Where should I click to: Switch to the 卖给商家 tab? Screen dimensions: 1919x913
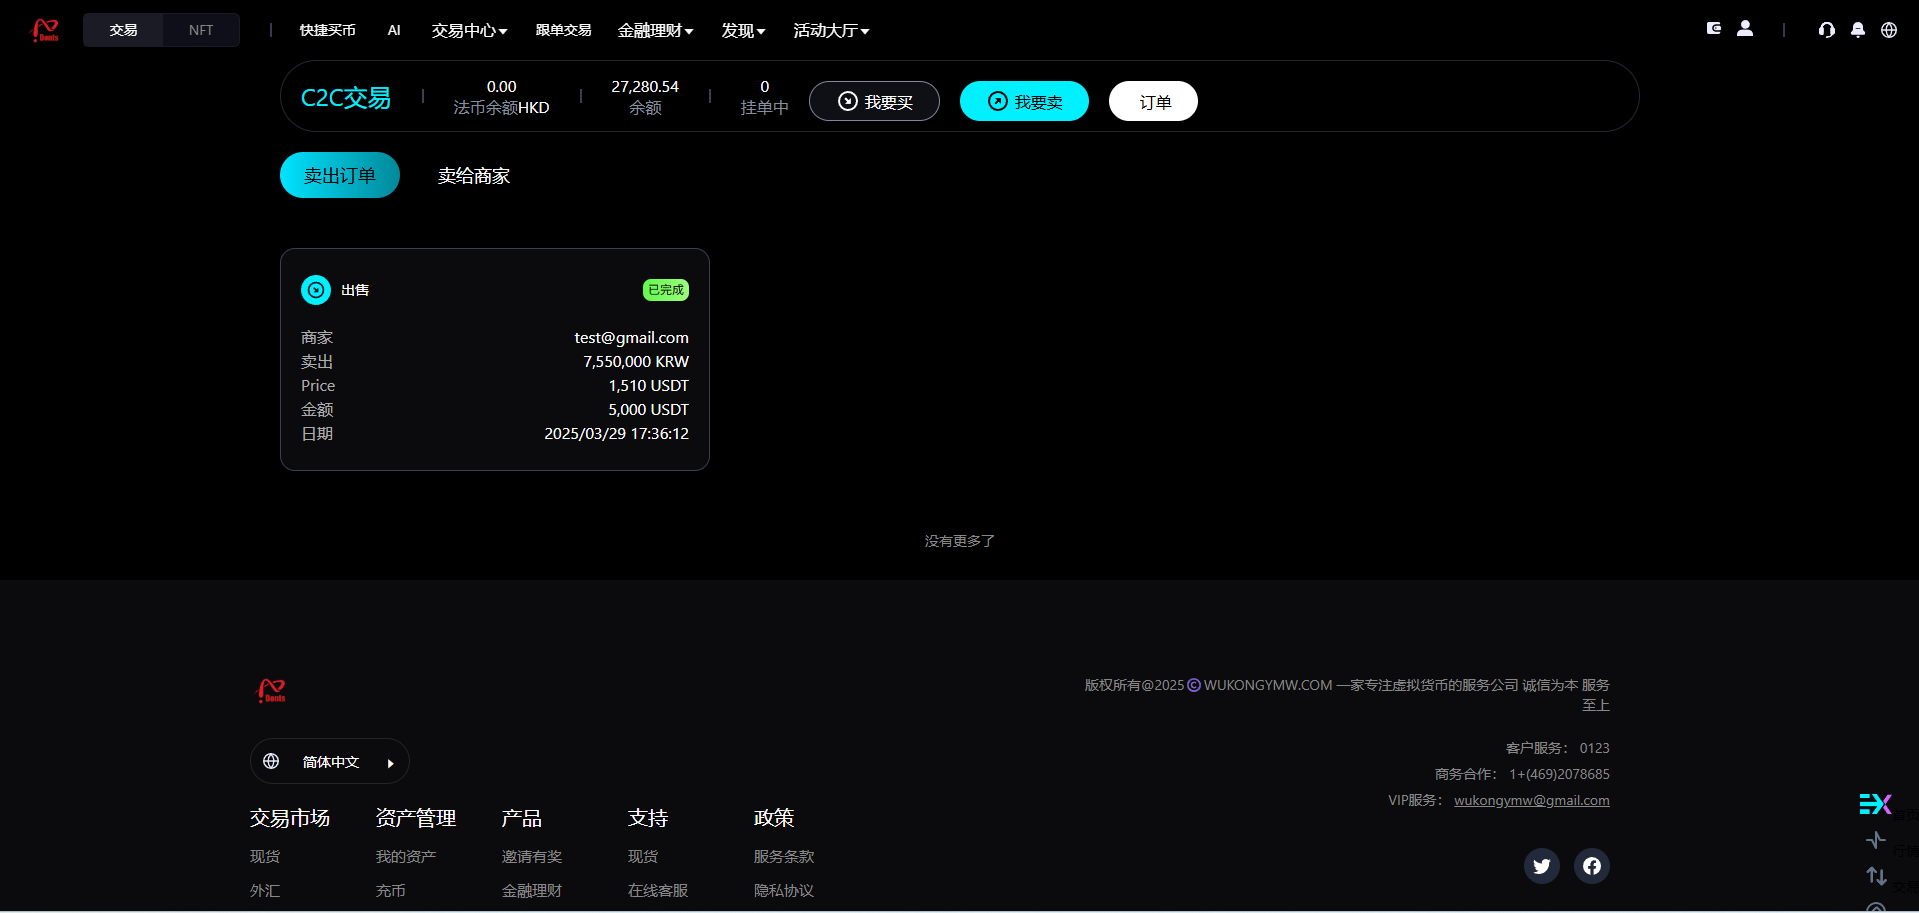click(x=473, y=175)
